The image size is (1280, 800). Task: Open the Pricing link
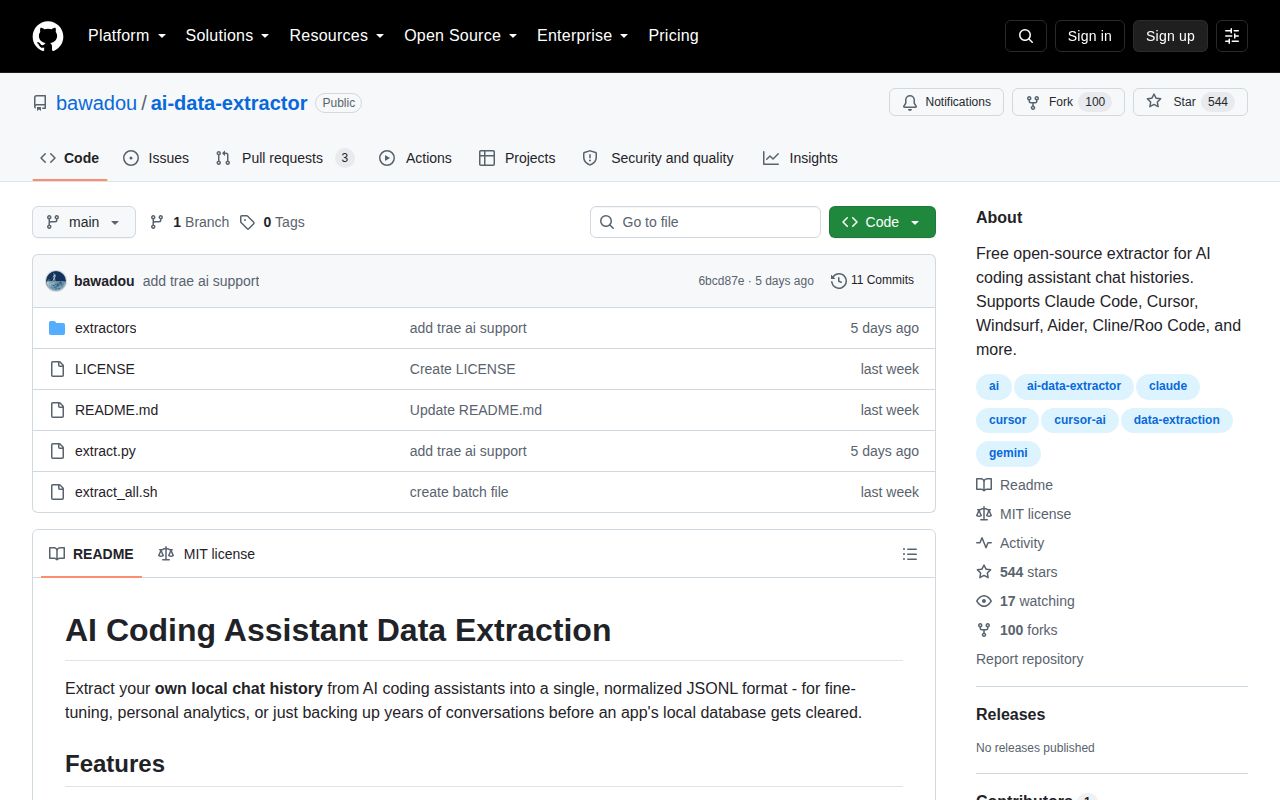click(x=673, y=36)
